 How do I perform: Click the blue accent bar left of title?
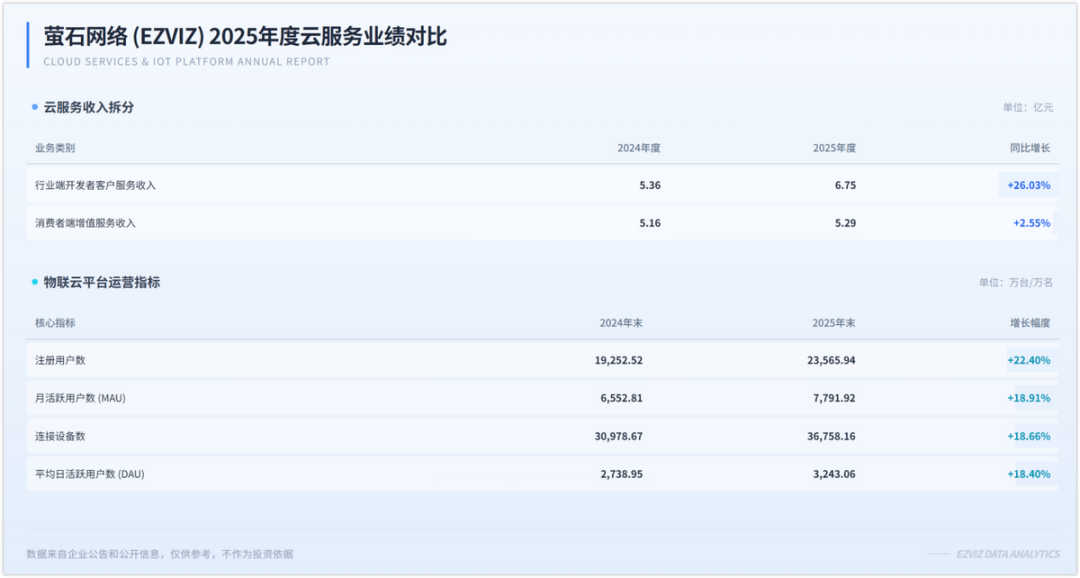pyautogui.click(x=28, y=45)
